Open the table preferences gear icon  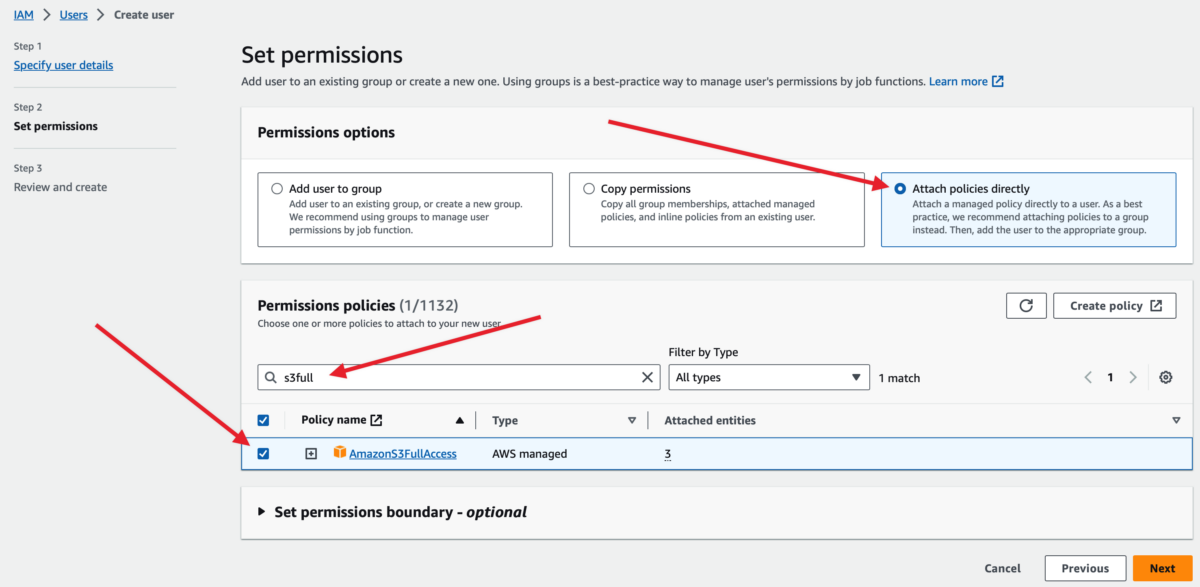coord(1165,377)
